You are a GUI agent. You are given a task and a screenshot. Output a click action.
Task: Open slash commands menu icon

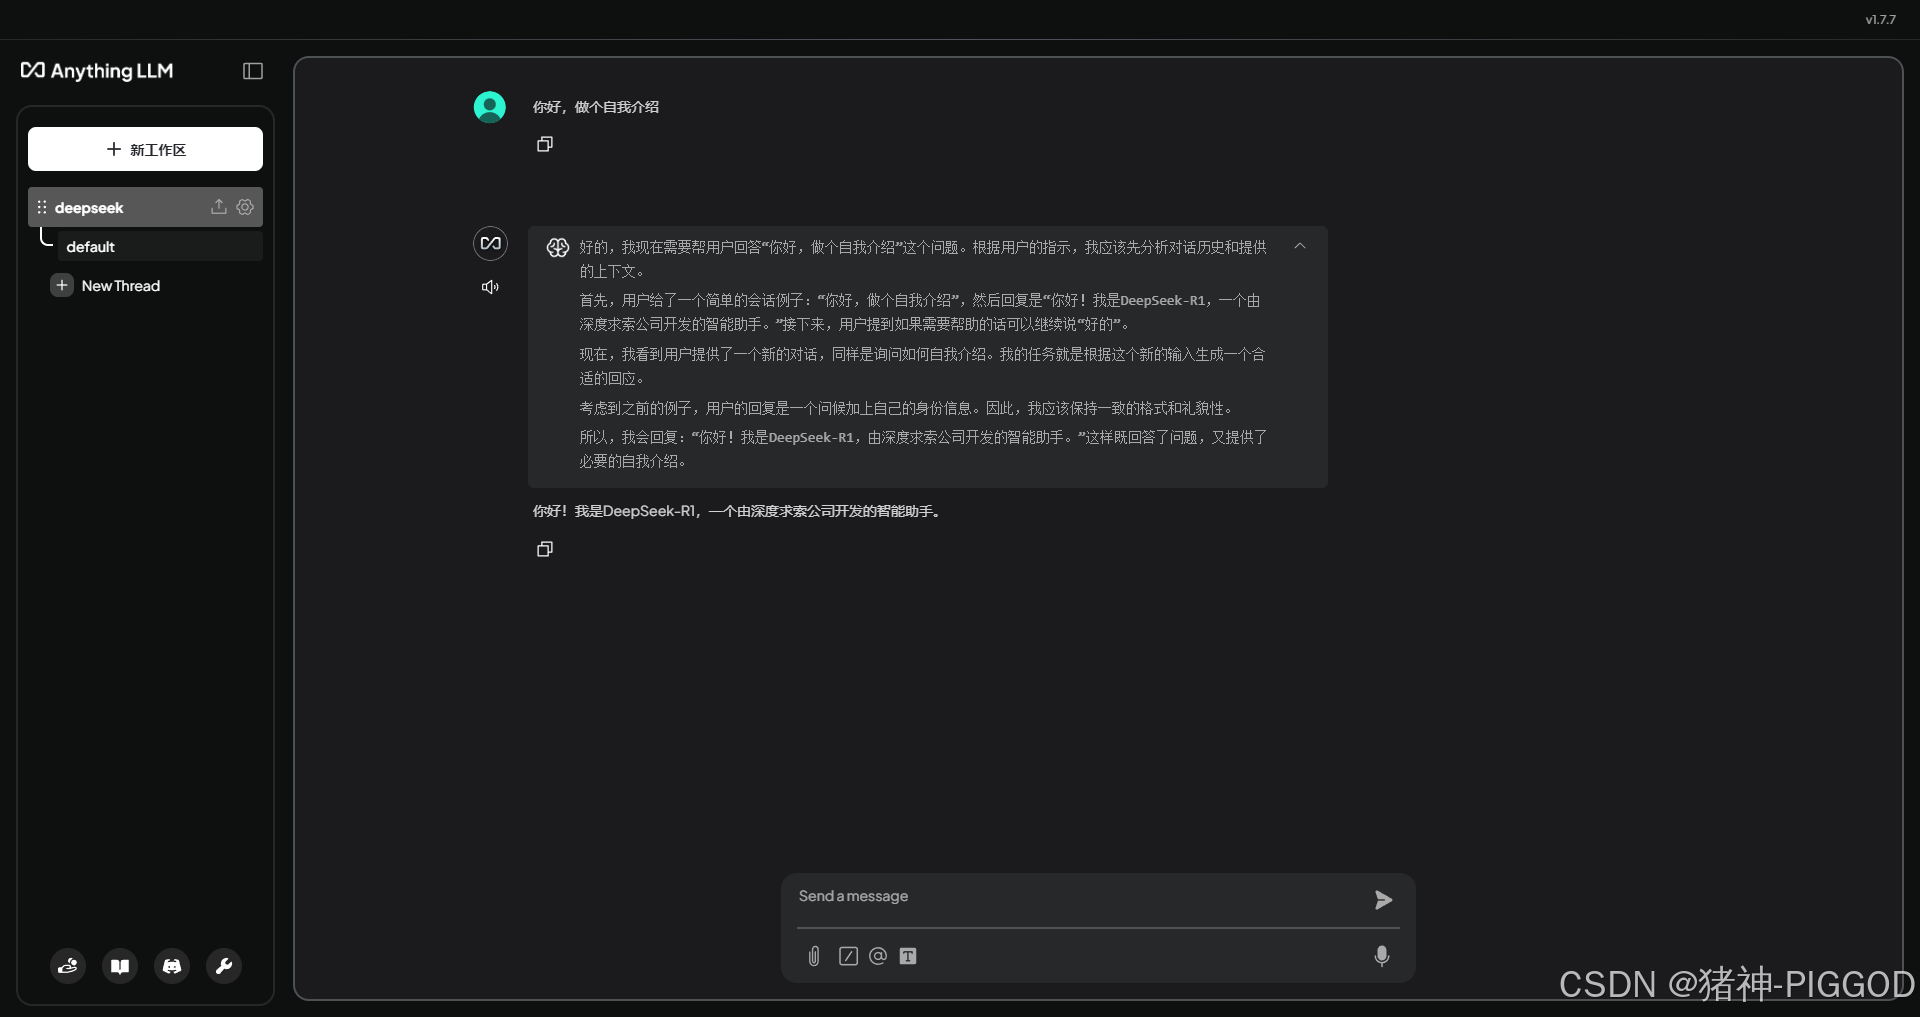(848, 956)
